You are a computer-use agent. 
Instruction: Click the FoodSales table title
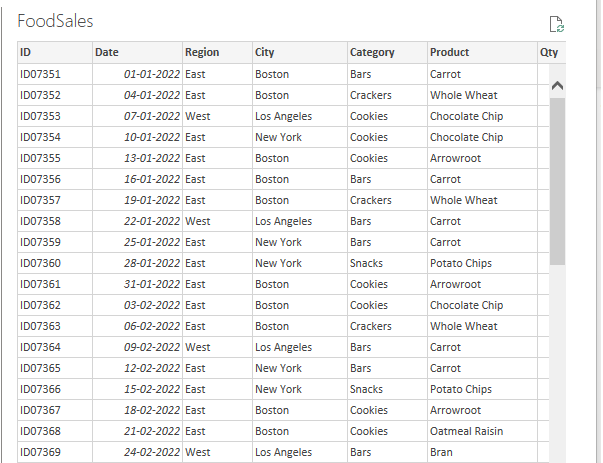(56, 21)
